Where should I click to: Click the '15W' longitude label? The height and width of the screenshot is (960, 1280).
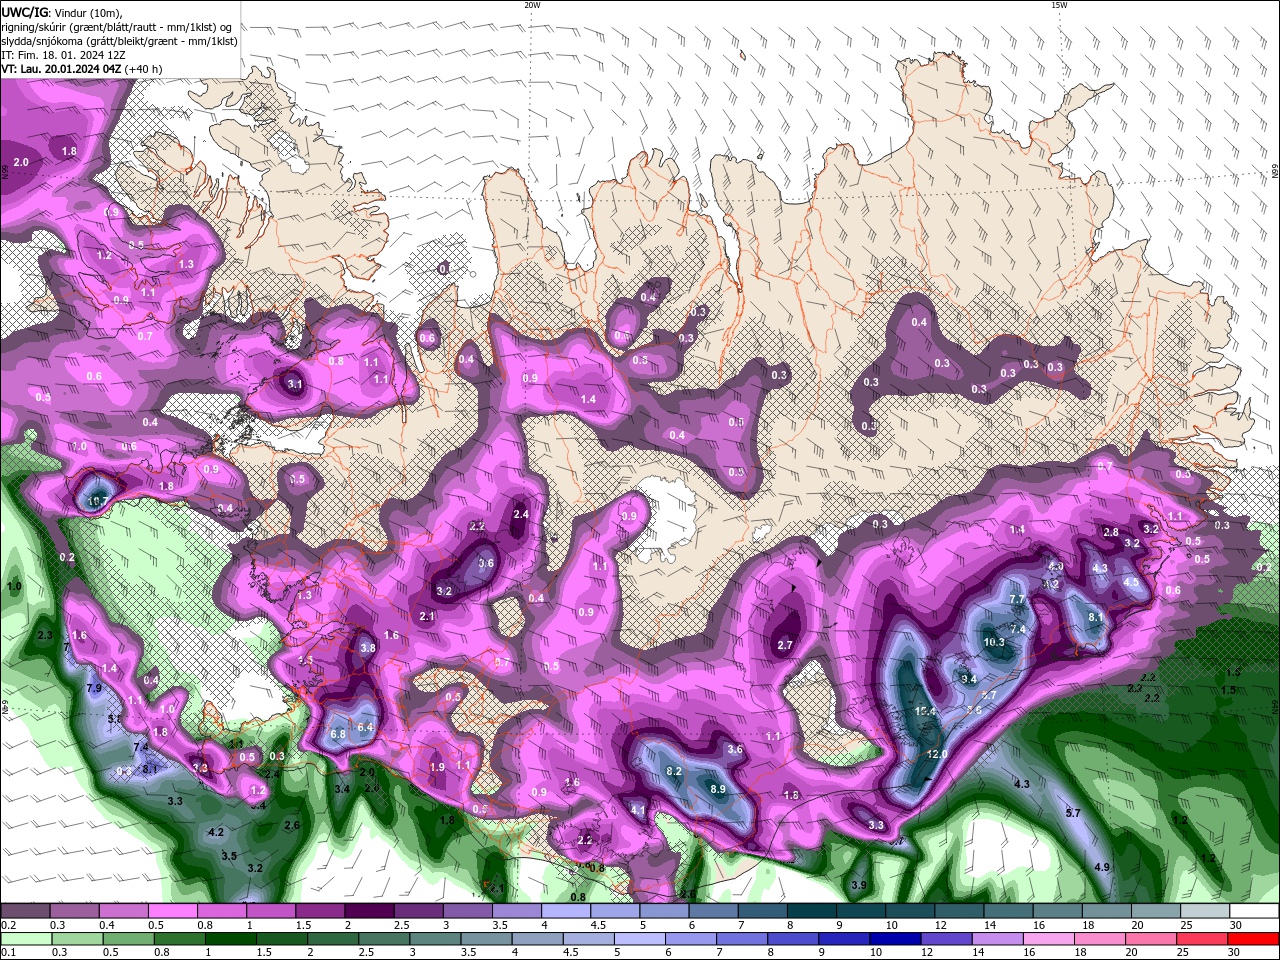click(x=1059, y=5)
